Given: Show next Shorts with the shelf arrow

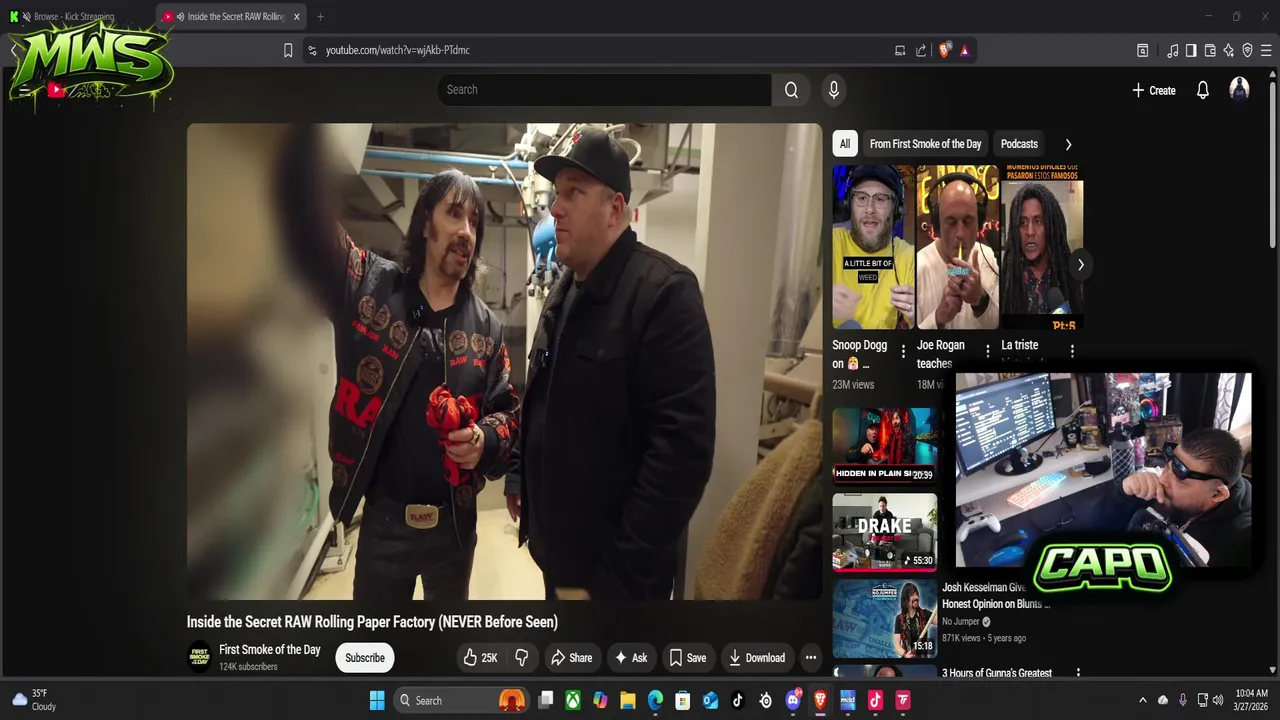Looking at the screenshot, I should tap(1080, 265).
